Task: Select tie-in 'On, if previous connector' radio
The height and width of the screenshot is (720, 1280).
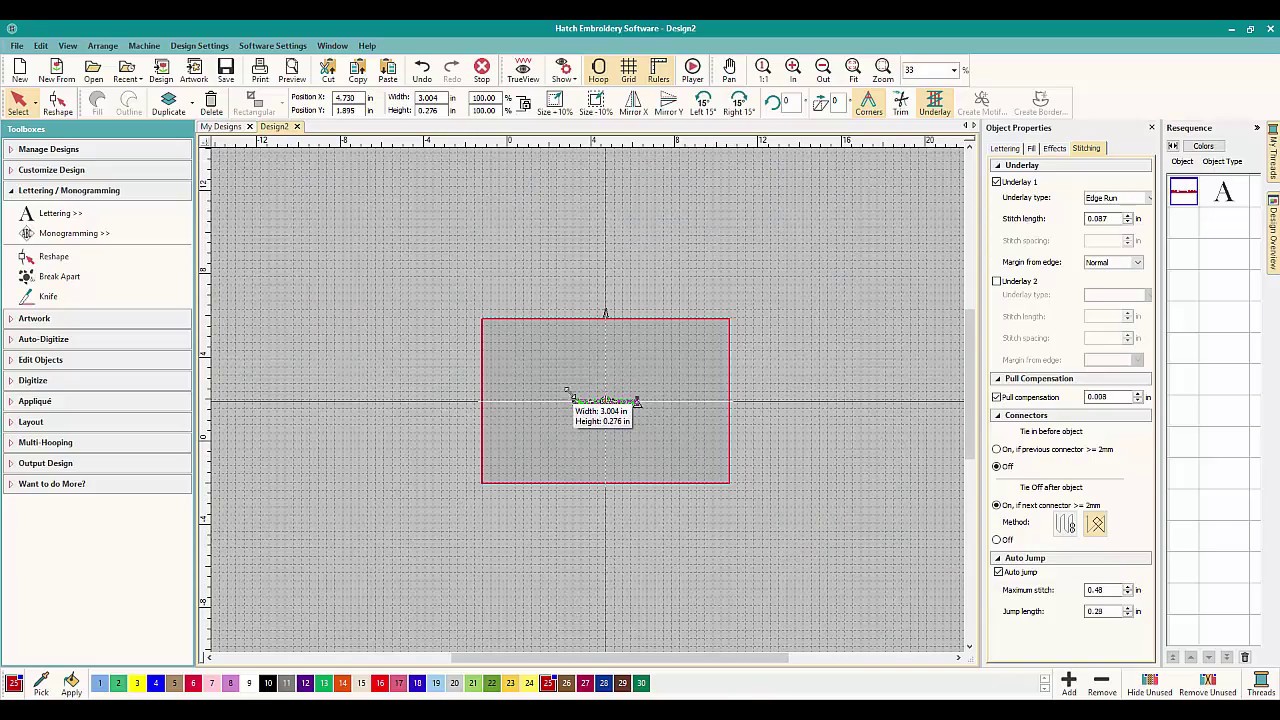Action: coord(997,449)
